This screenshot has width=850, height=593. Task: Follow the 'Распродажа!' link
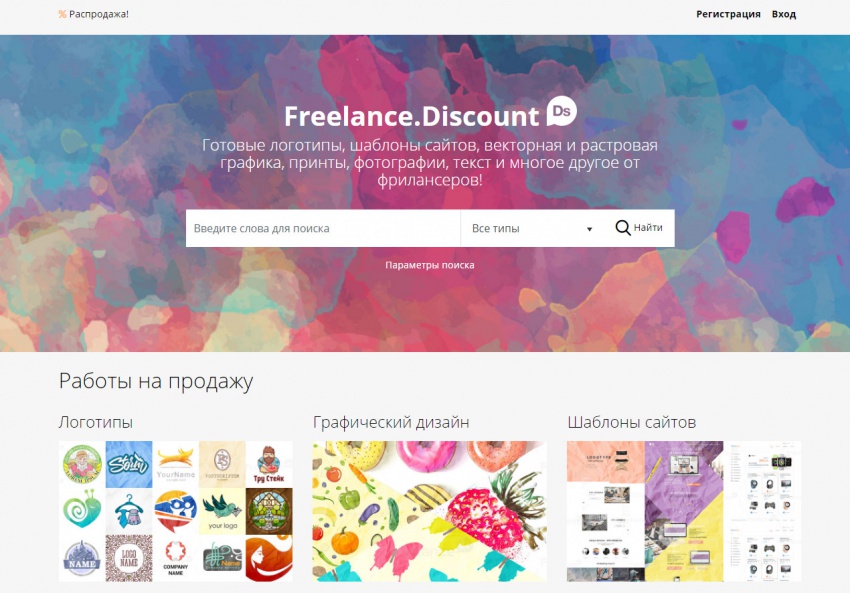(x=99, y=14)
